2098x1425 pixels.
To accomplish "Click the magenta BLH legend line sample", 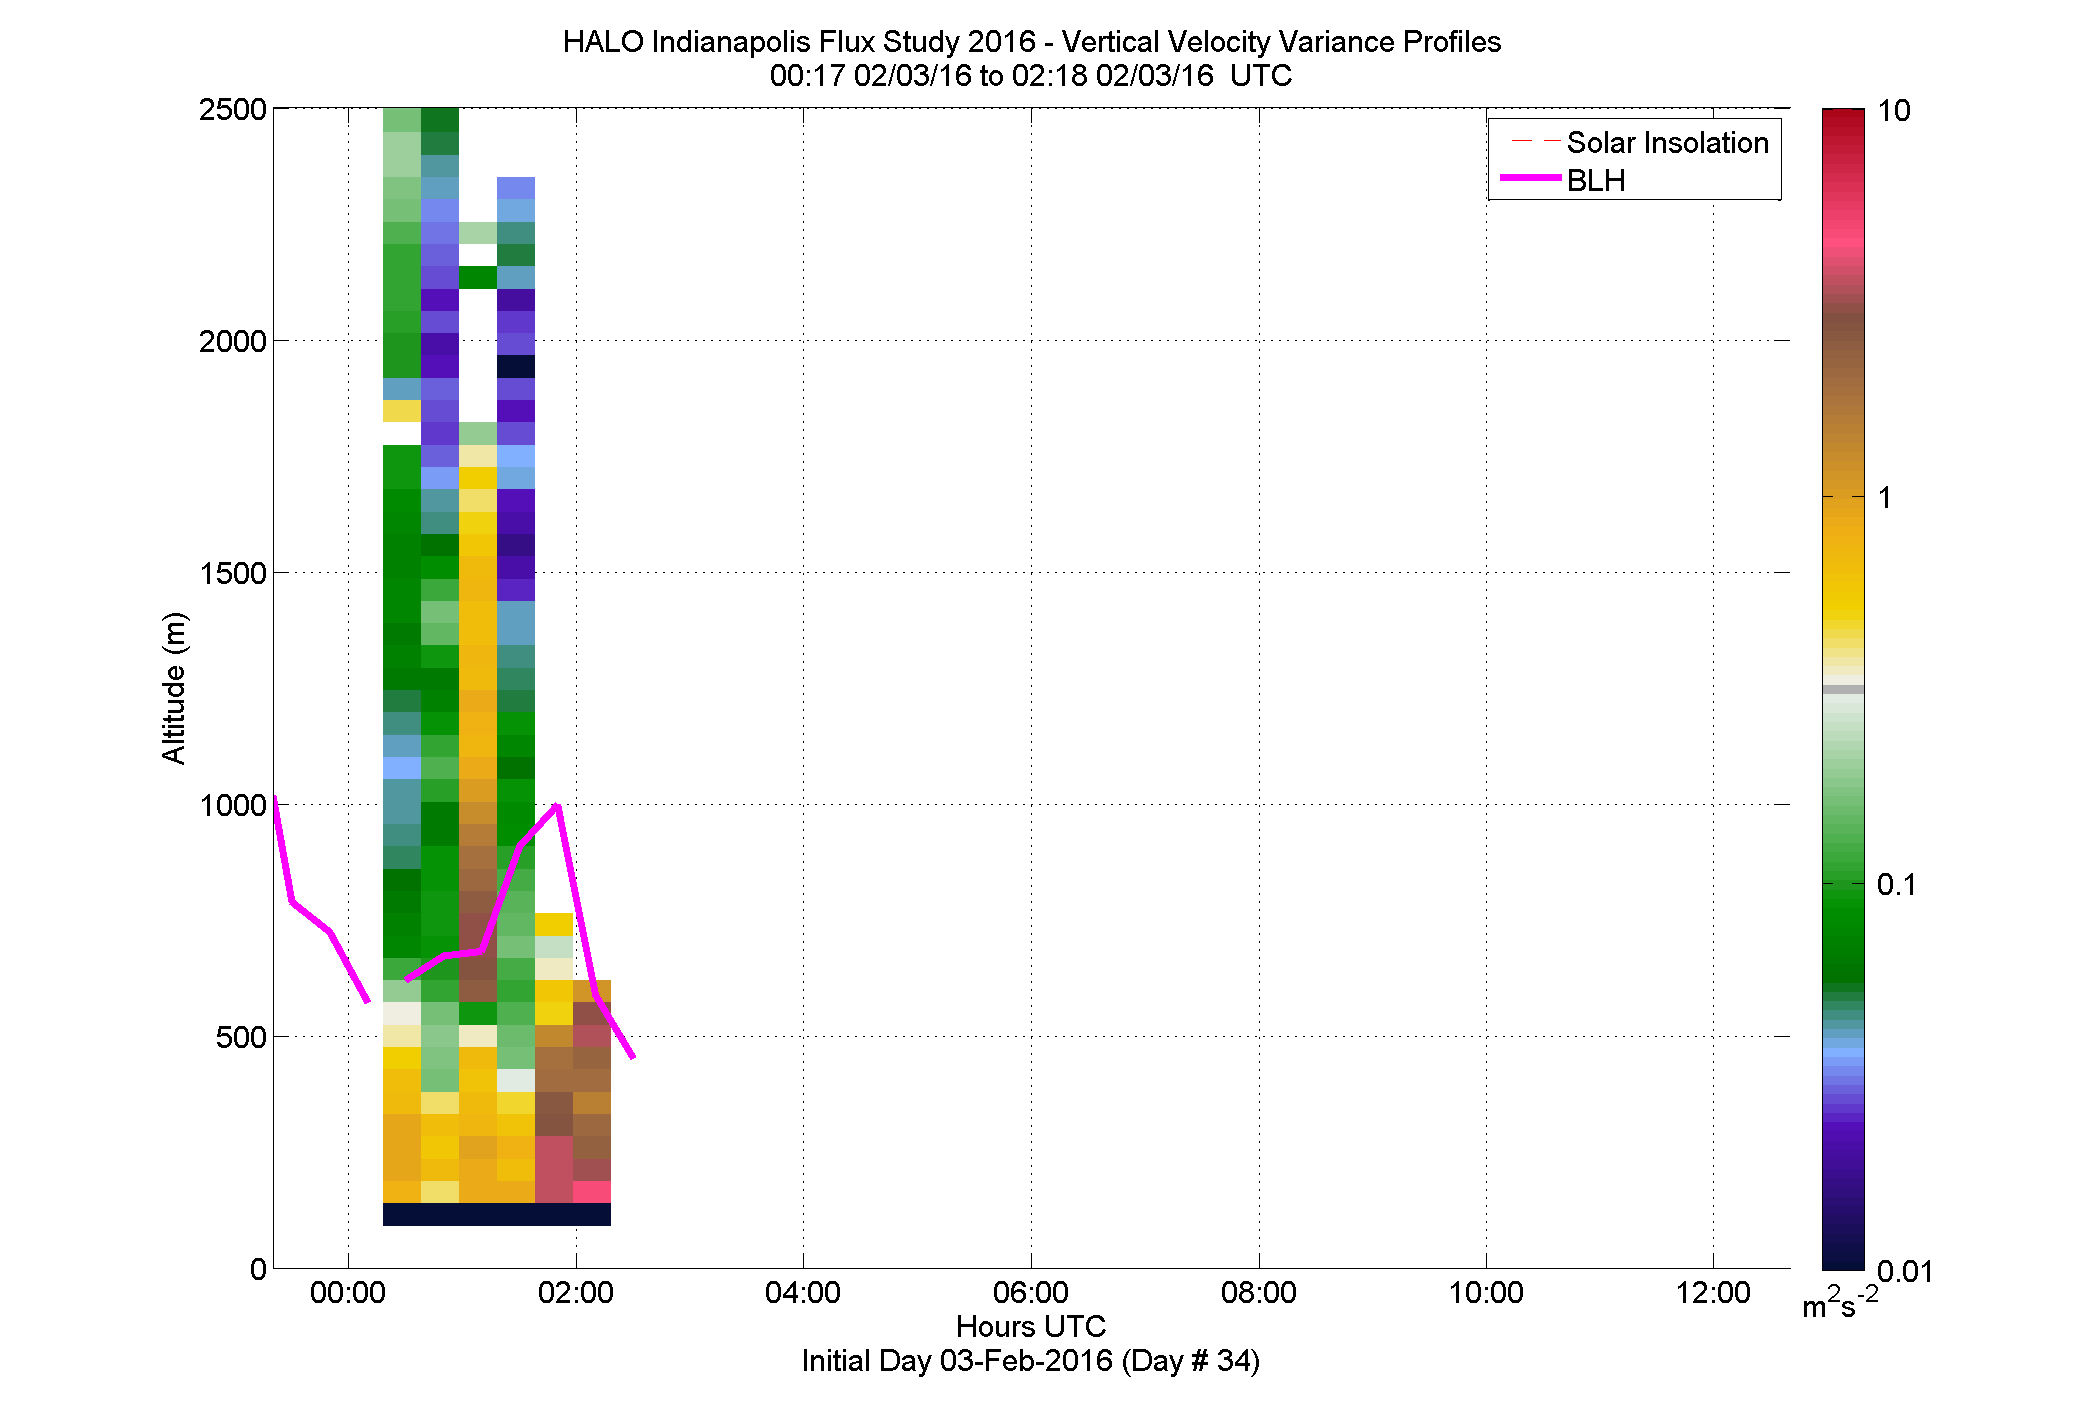I will pos(1531,178).
